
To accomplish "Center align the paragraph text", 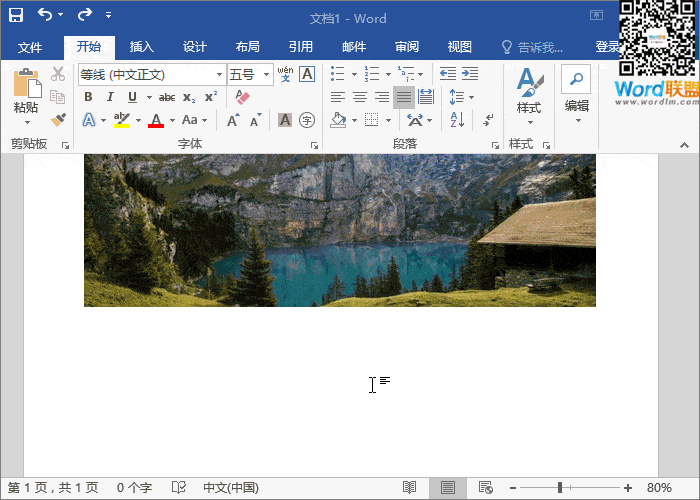I will click(x=360, y=97).
